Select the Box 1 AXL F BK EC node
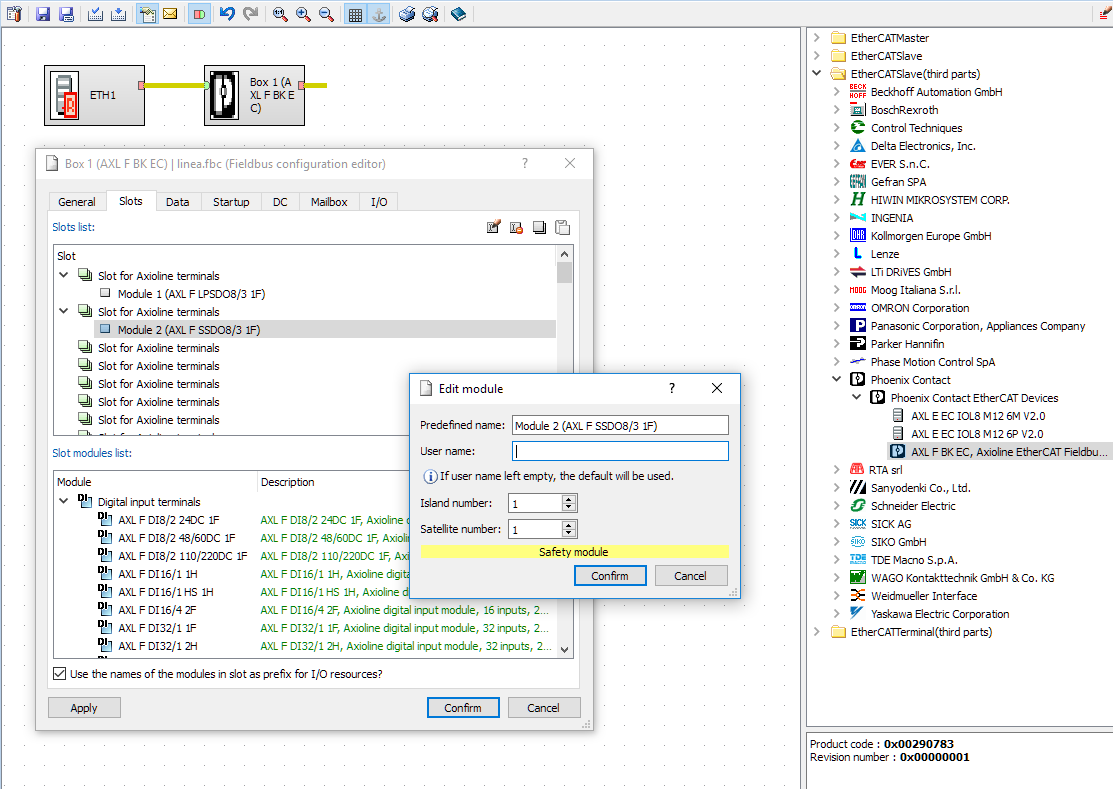The image size is (1113, 789). pyautogui.click(x=255, y=95)
